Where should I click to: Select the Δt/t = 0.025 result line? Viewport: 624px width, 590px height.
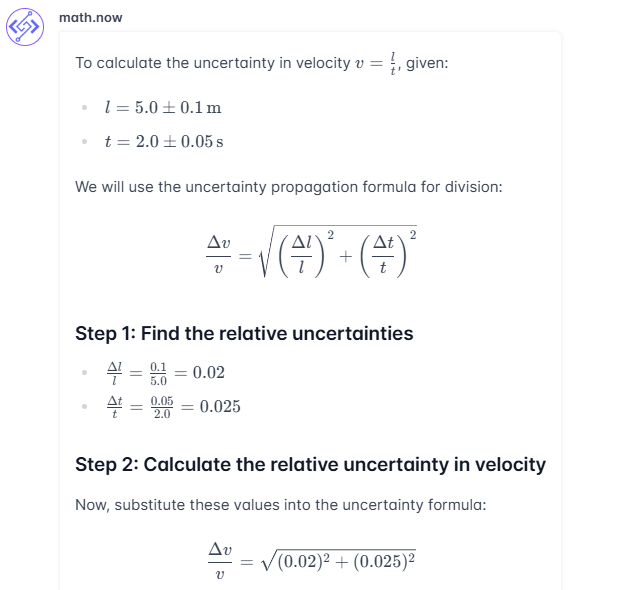tap(173, 406)
